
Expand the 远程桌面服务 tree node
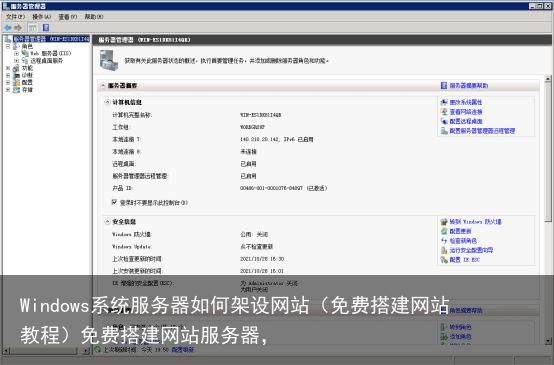point(16,61)
